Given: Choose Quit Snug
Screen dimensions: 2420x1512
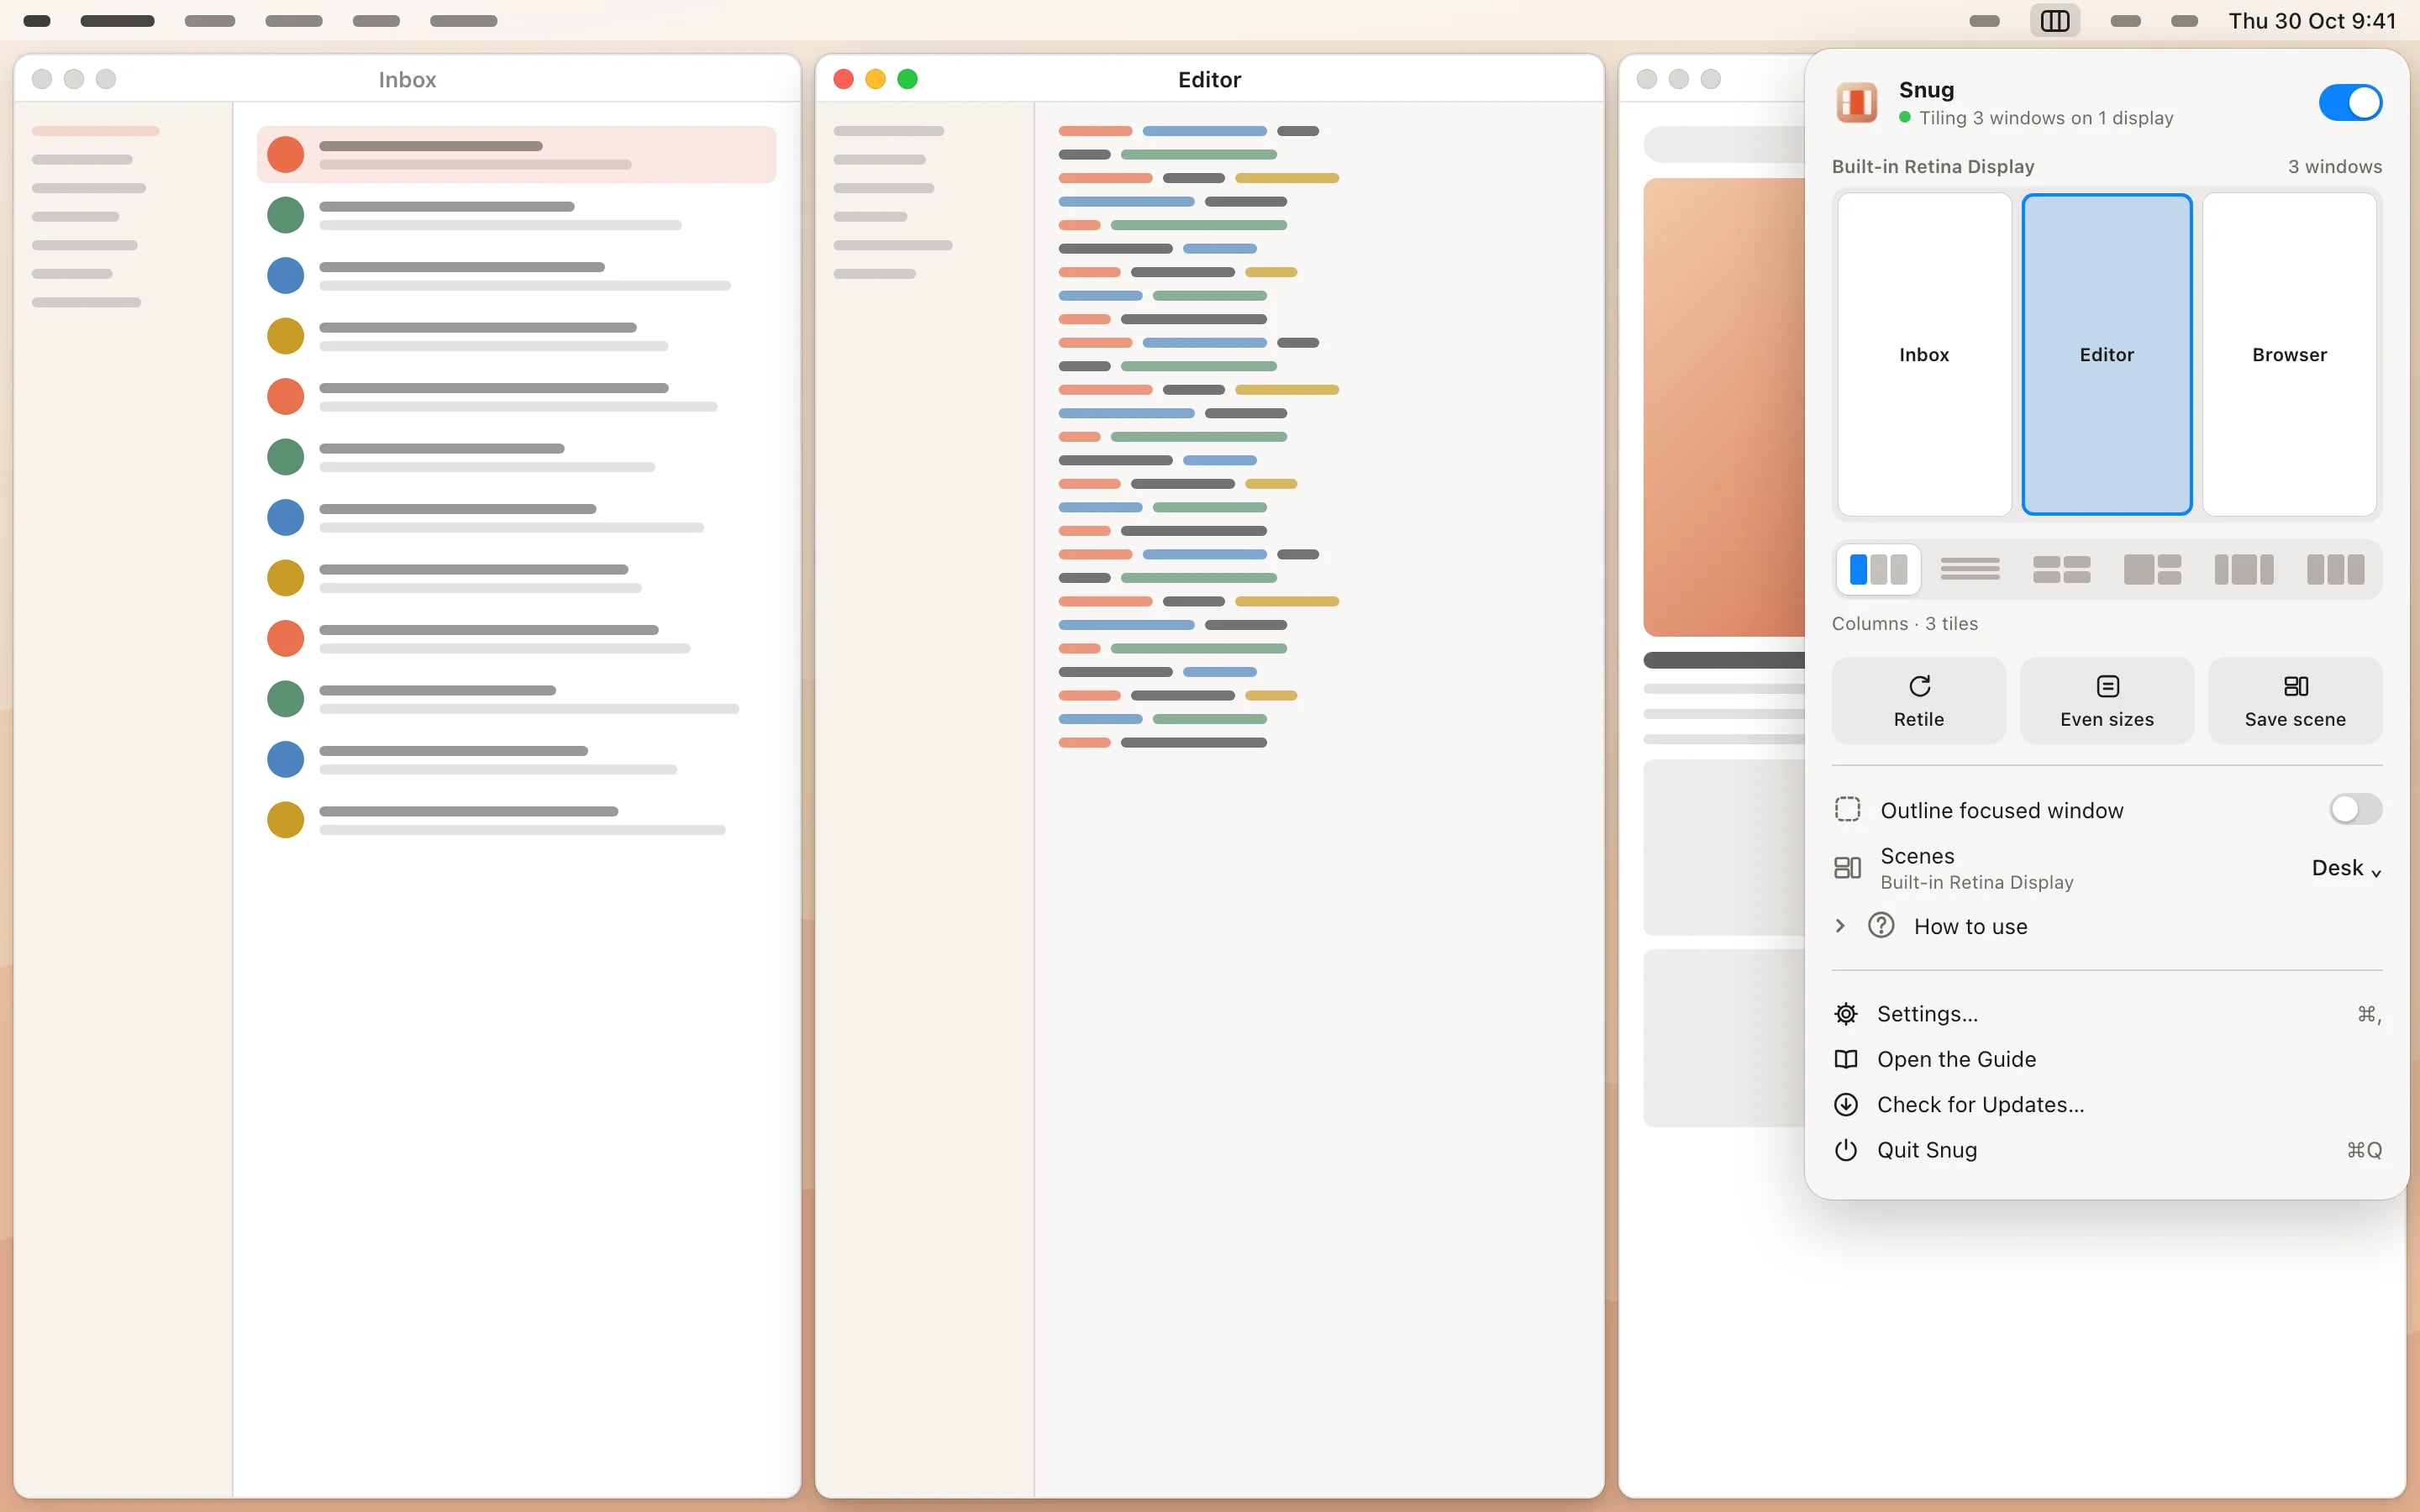Looking at the screenshot, I should point(2107,1150).
